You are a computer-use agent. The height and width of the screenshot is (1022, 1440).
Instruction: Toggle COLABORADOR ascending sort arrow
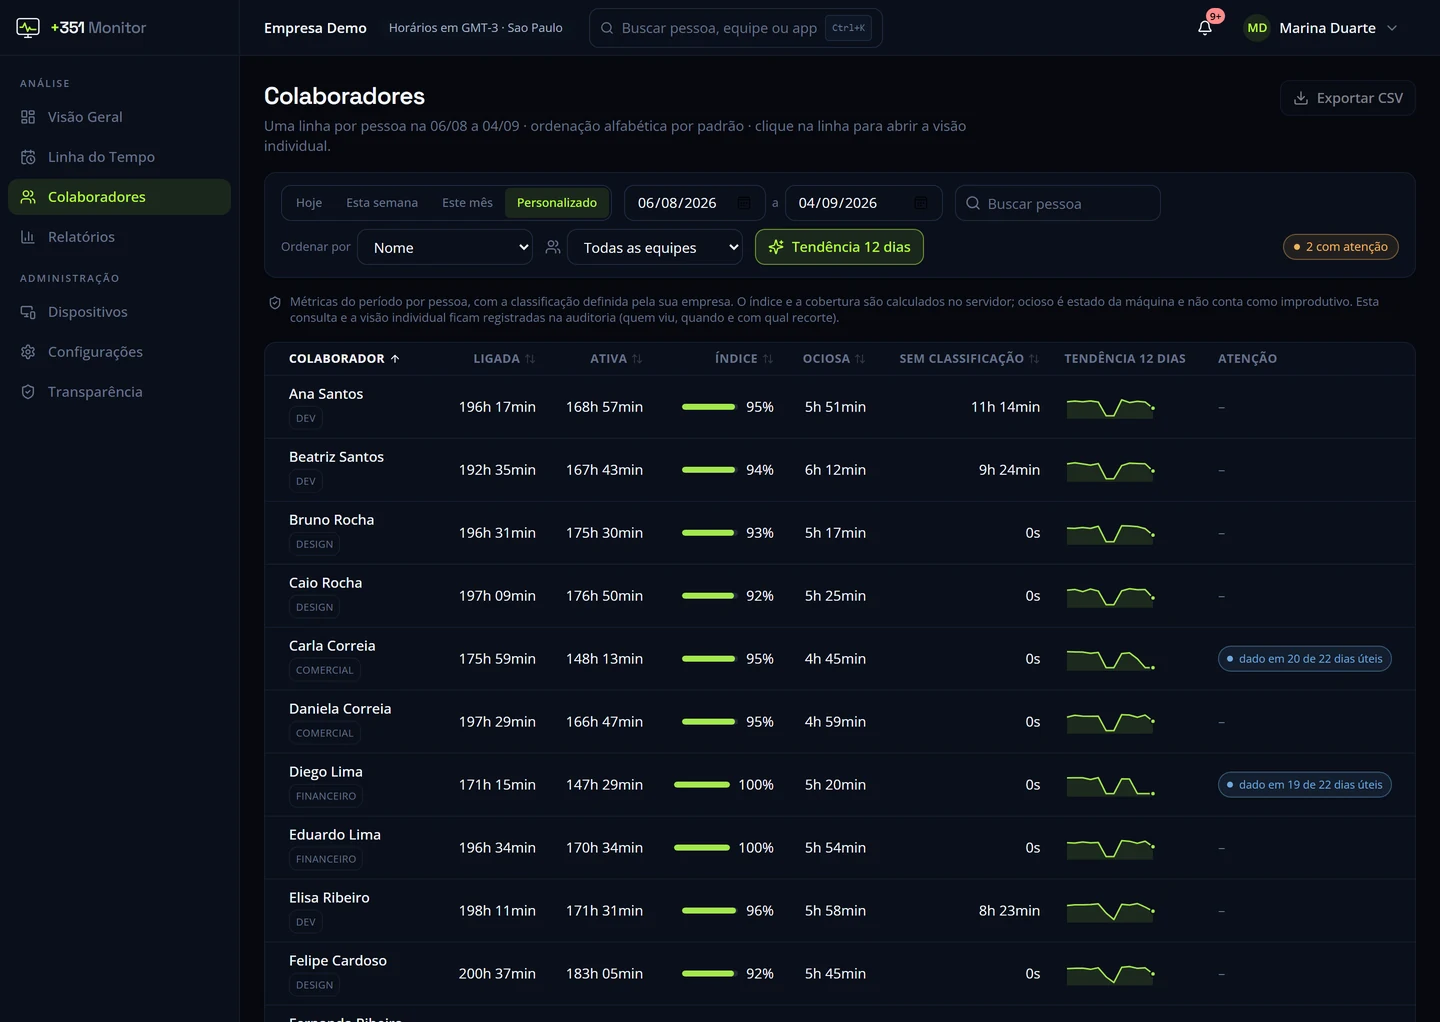tap(395, 359)
